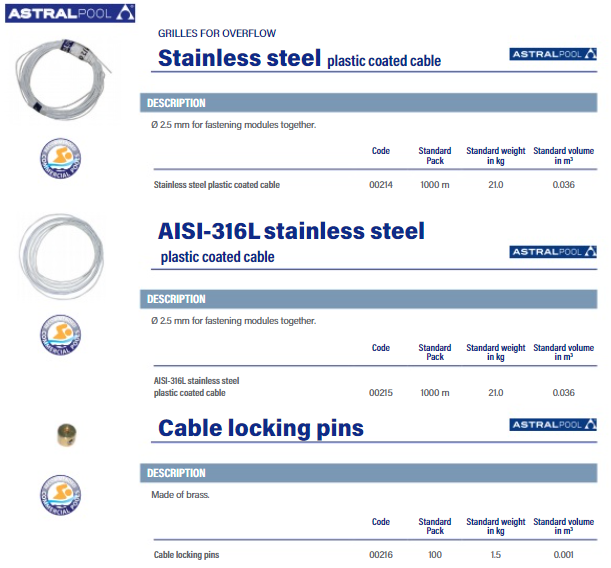Click 'Standard weight in kg' header in AISI-316L table
The width and height of the screenshot is (611, 568).
(496, 352)
